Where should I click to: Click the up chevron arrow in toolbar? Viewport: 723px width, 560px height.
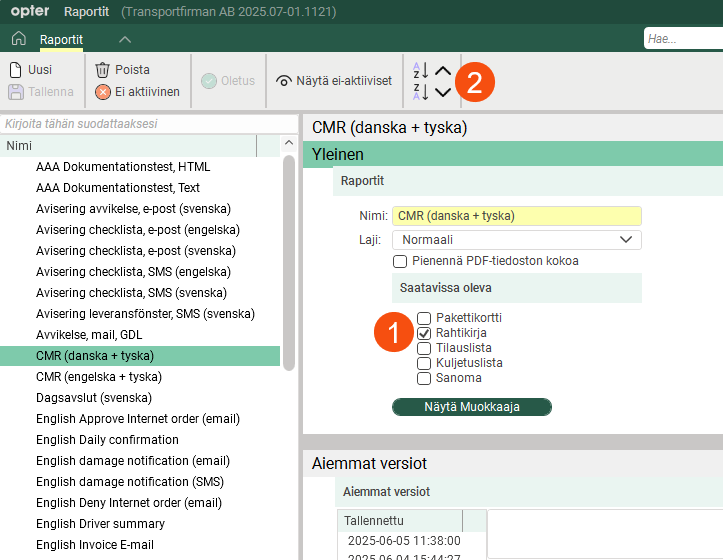[x=443, y=71]
